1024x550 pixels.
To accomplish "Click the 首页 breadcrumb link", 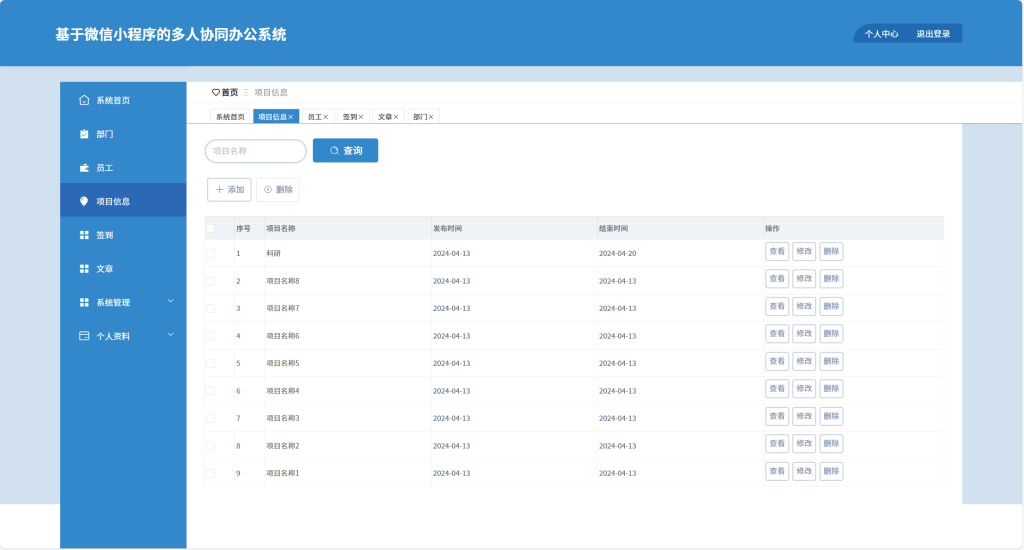I will [x=230, y=93].
